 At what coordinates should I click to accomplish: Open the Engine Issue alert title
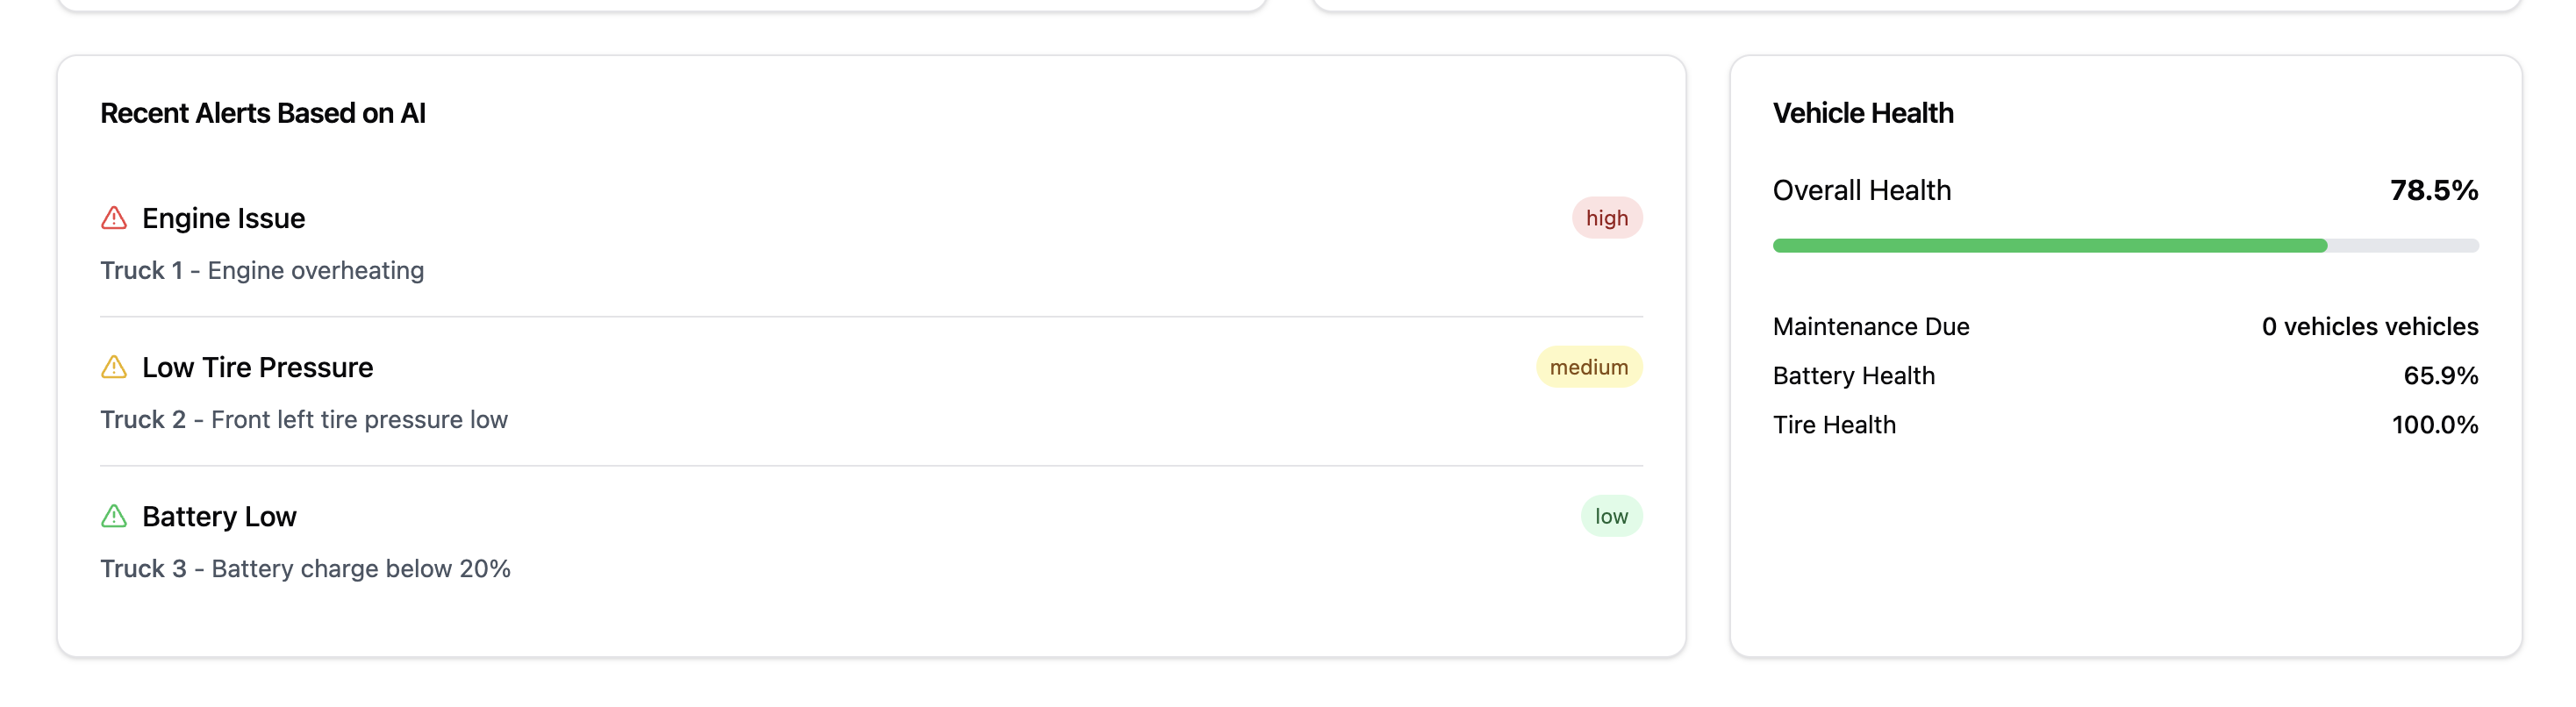tap(223, 218)
